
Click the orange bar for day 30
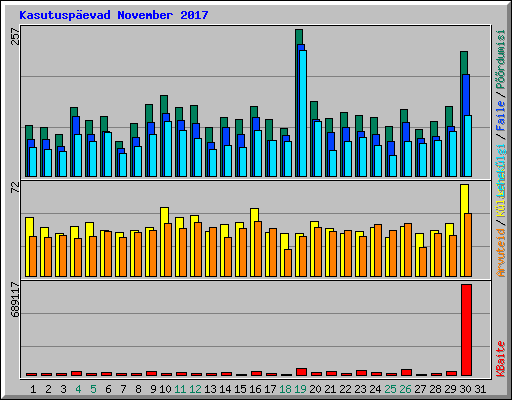(468, 245)
